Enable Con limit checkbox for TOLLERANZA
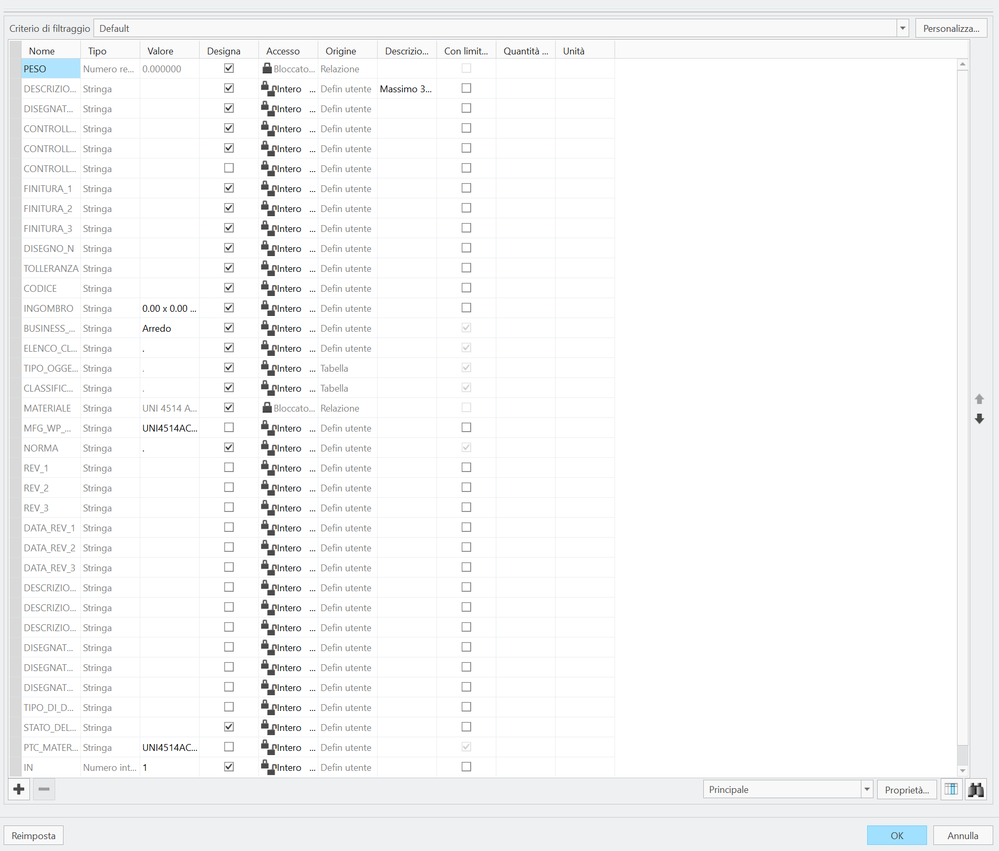Viewport: 999px width, 851px height. 466,268
